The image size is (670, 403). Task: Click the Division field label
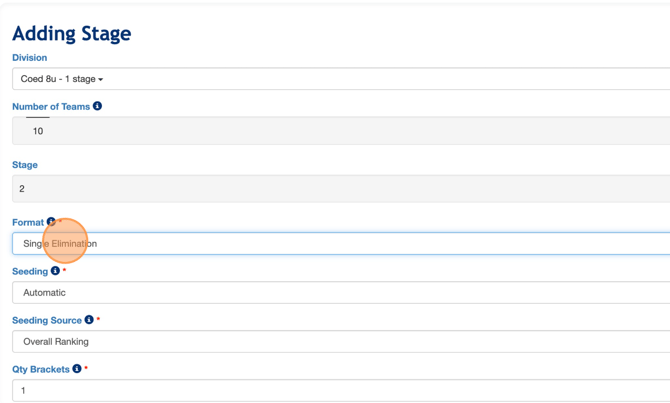(x=30, y=58)
